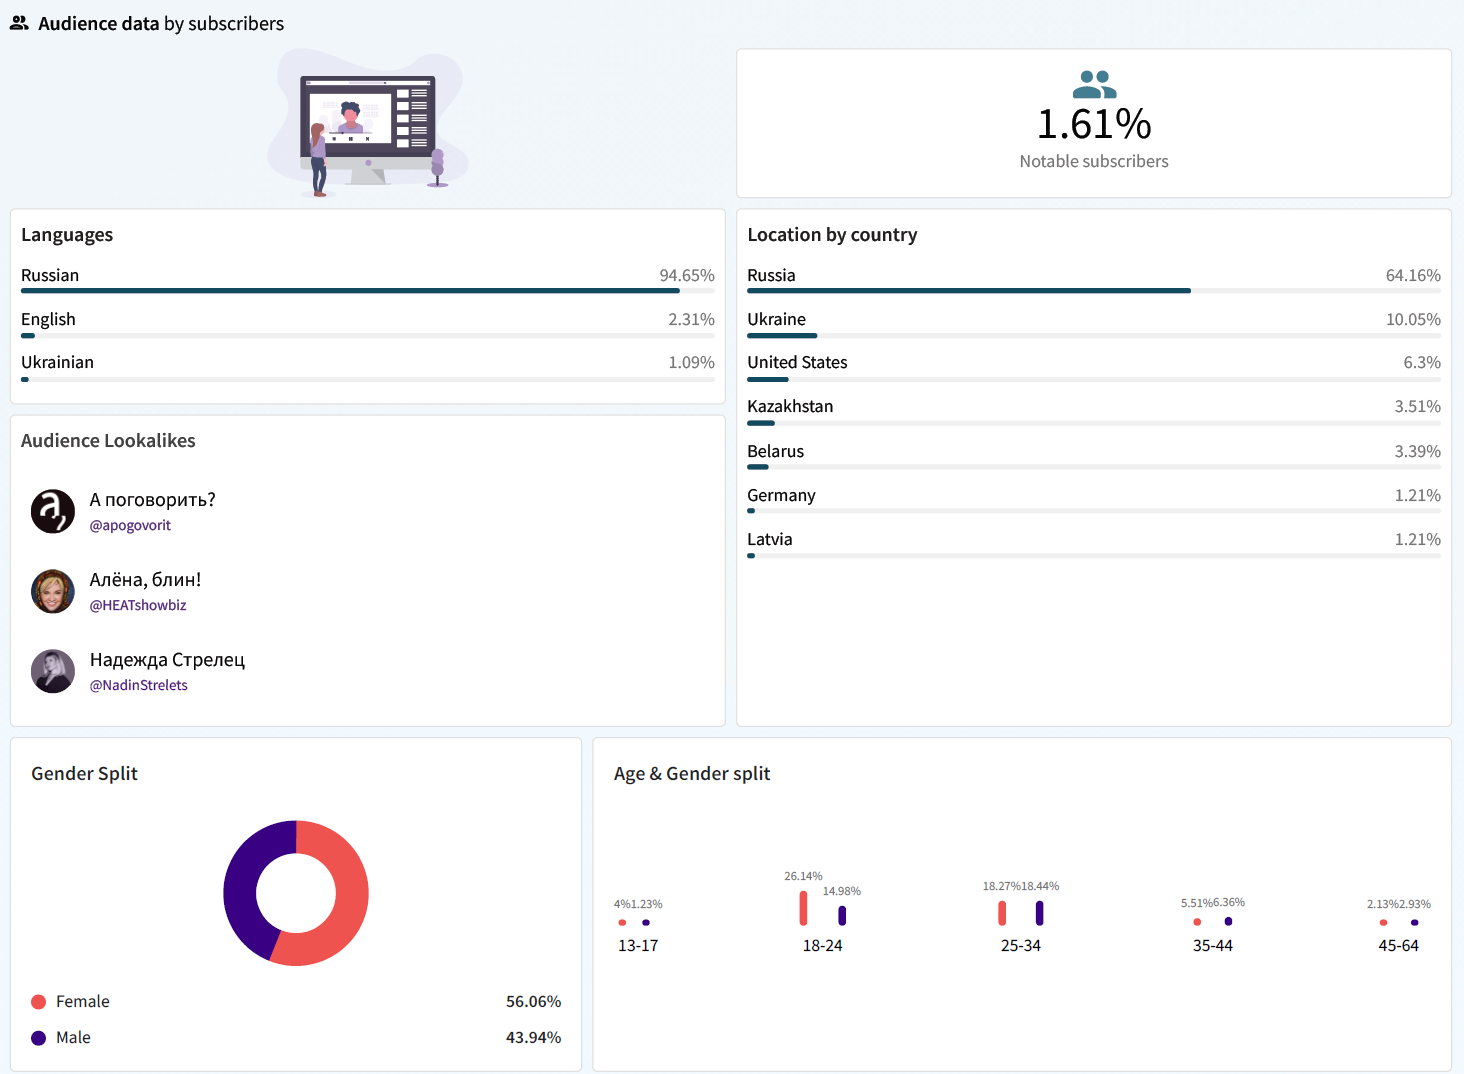Open the @HEATshowbiz handle link
The width and height of the screenshot is (1464, 1074).
pyautogui.click(x=138, y=605)
